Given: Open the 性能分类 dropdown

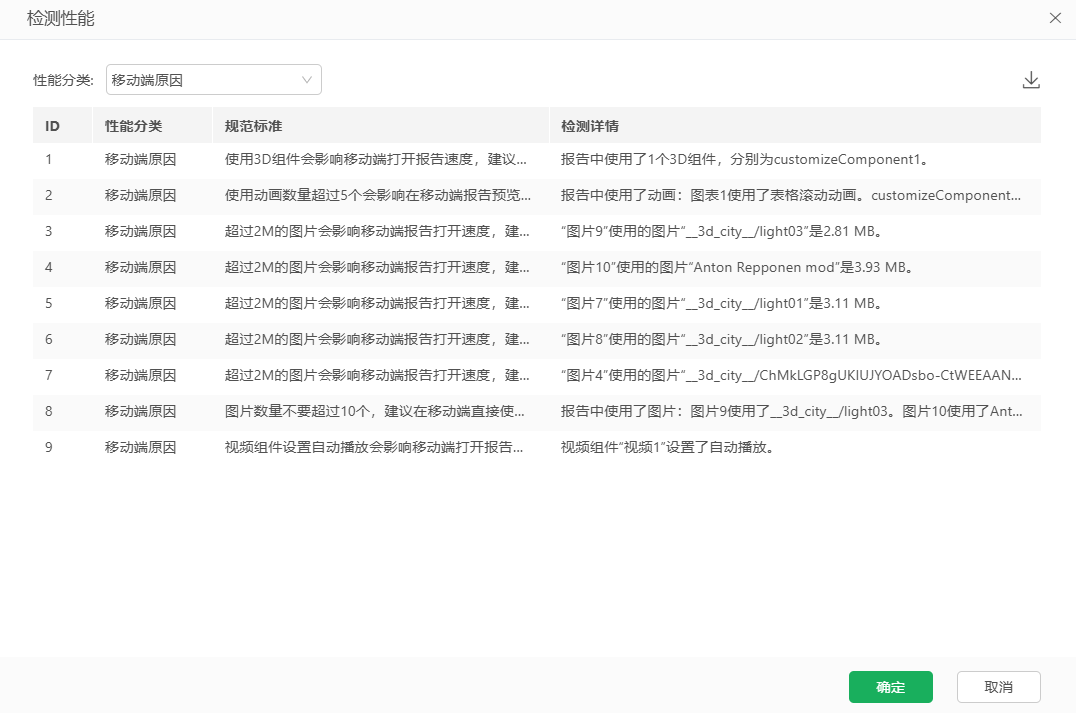Looking at the screenshot, I should [x=213, y=80].
